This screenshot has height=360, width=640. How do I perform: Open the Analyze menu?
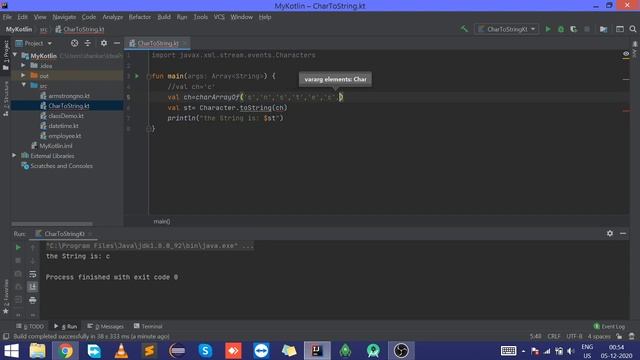[113, 17]
